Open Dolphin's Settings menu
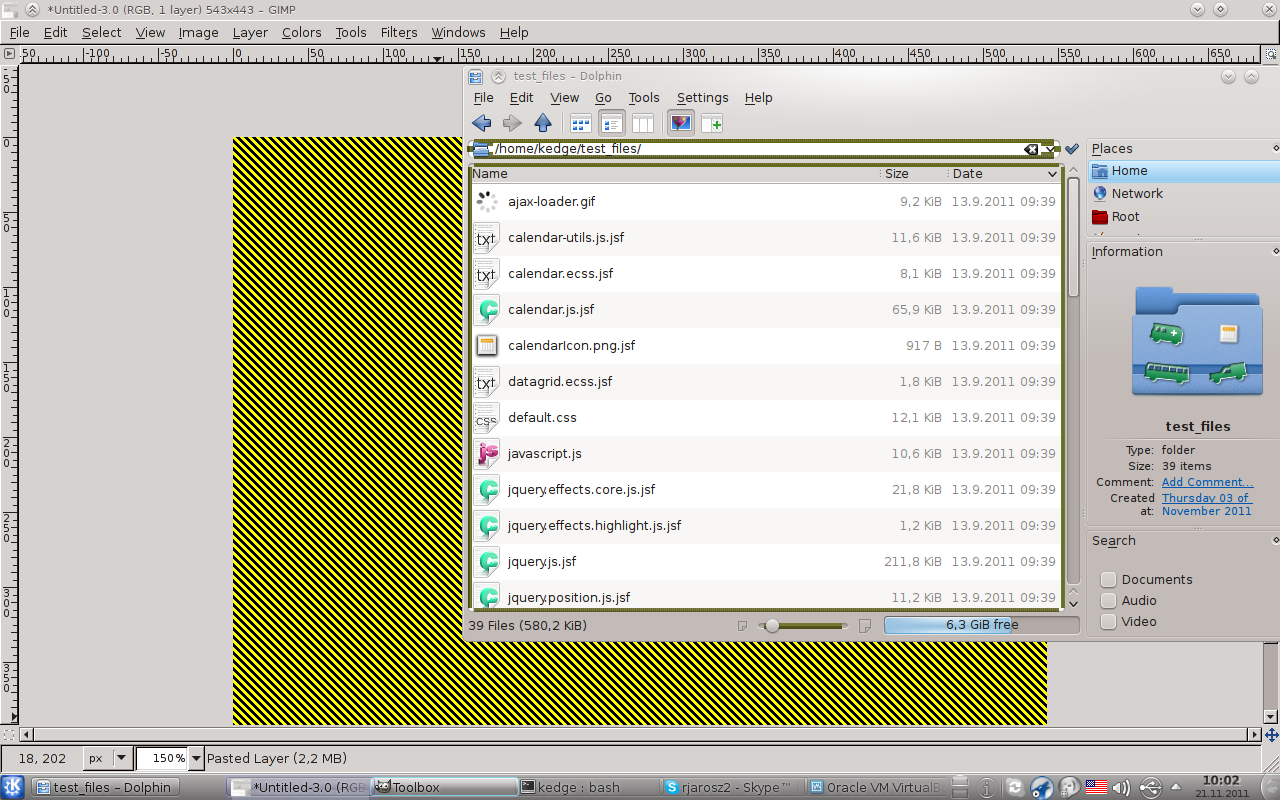This screenshot has height=800, width=1280. click(702, 97)
